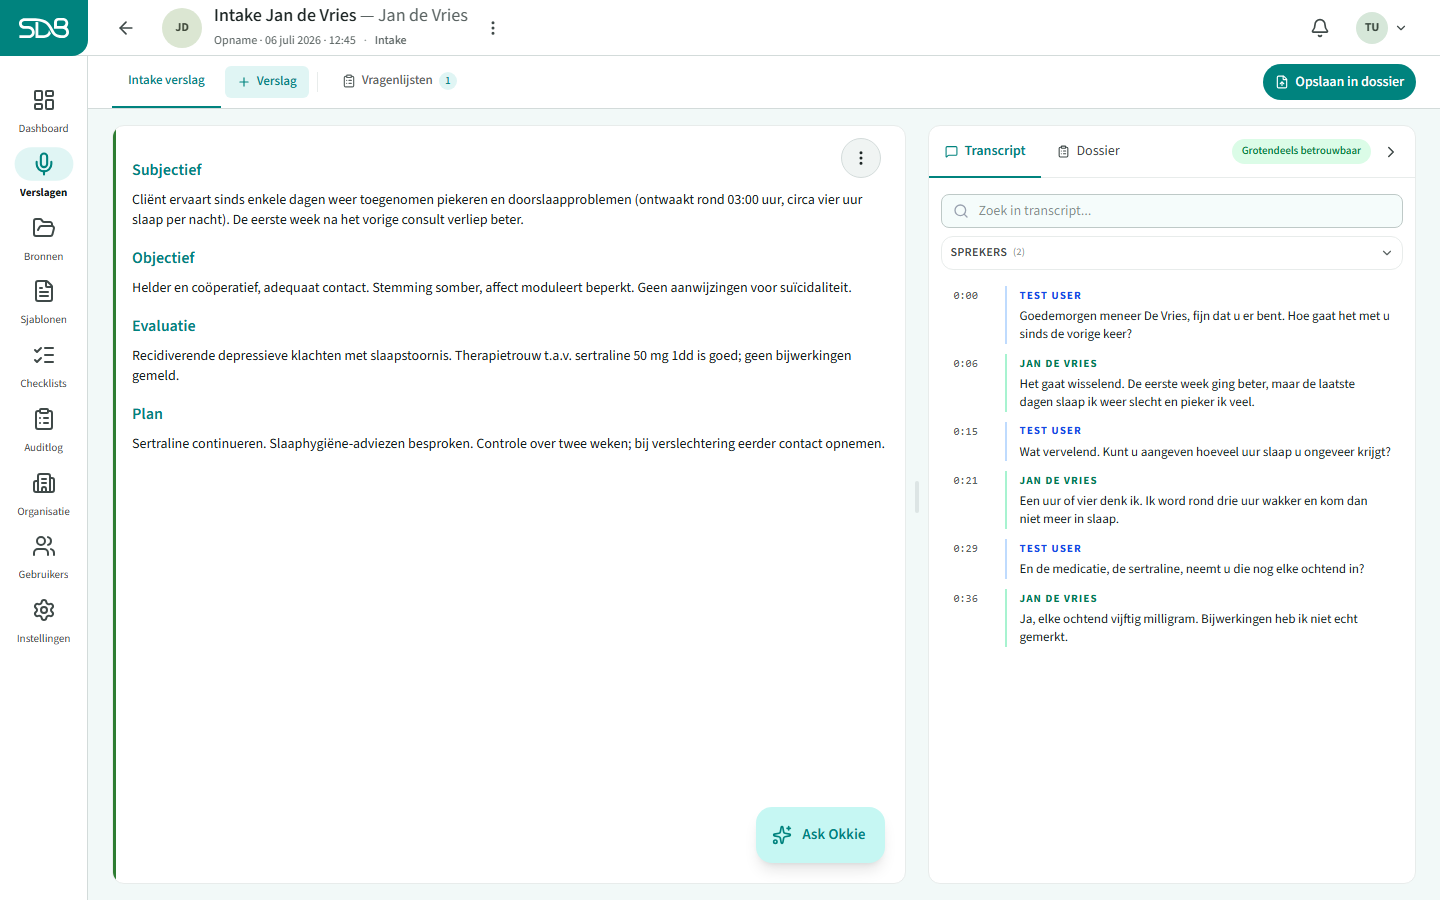Select transcript timestamp 0:06
Image resolution: width=1440 pixels, height=900 pixels.
pyautogui.click(x=966, y=364)
